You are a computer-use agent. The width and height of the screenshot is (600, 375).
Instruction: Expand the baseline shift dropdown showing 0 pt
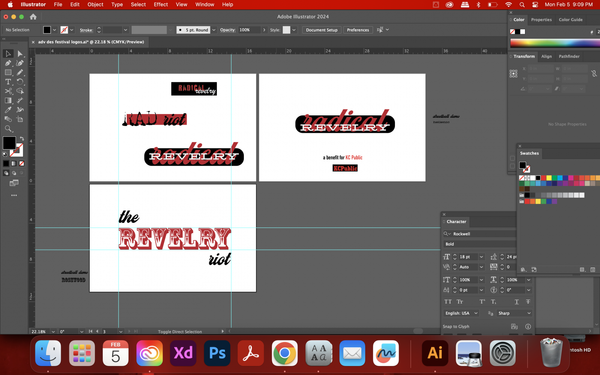coord(481,290)
